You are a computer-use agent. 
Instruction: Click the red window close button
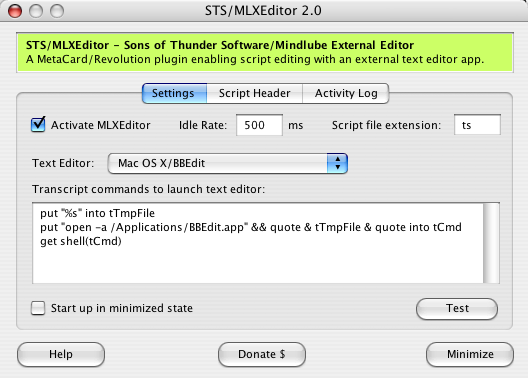(x=15, y=11)
